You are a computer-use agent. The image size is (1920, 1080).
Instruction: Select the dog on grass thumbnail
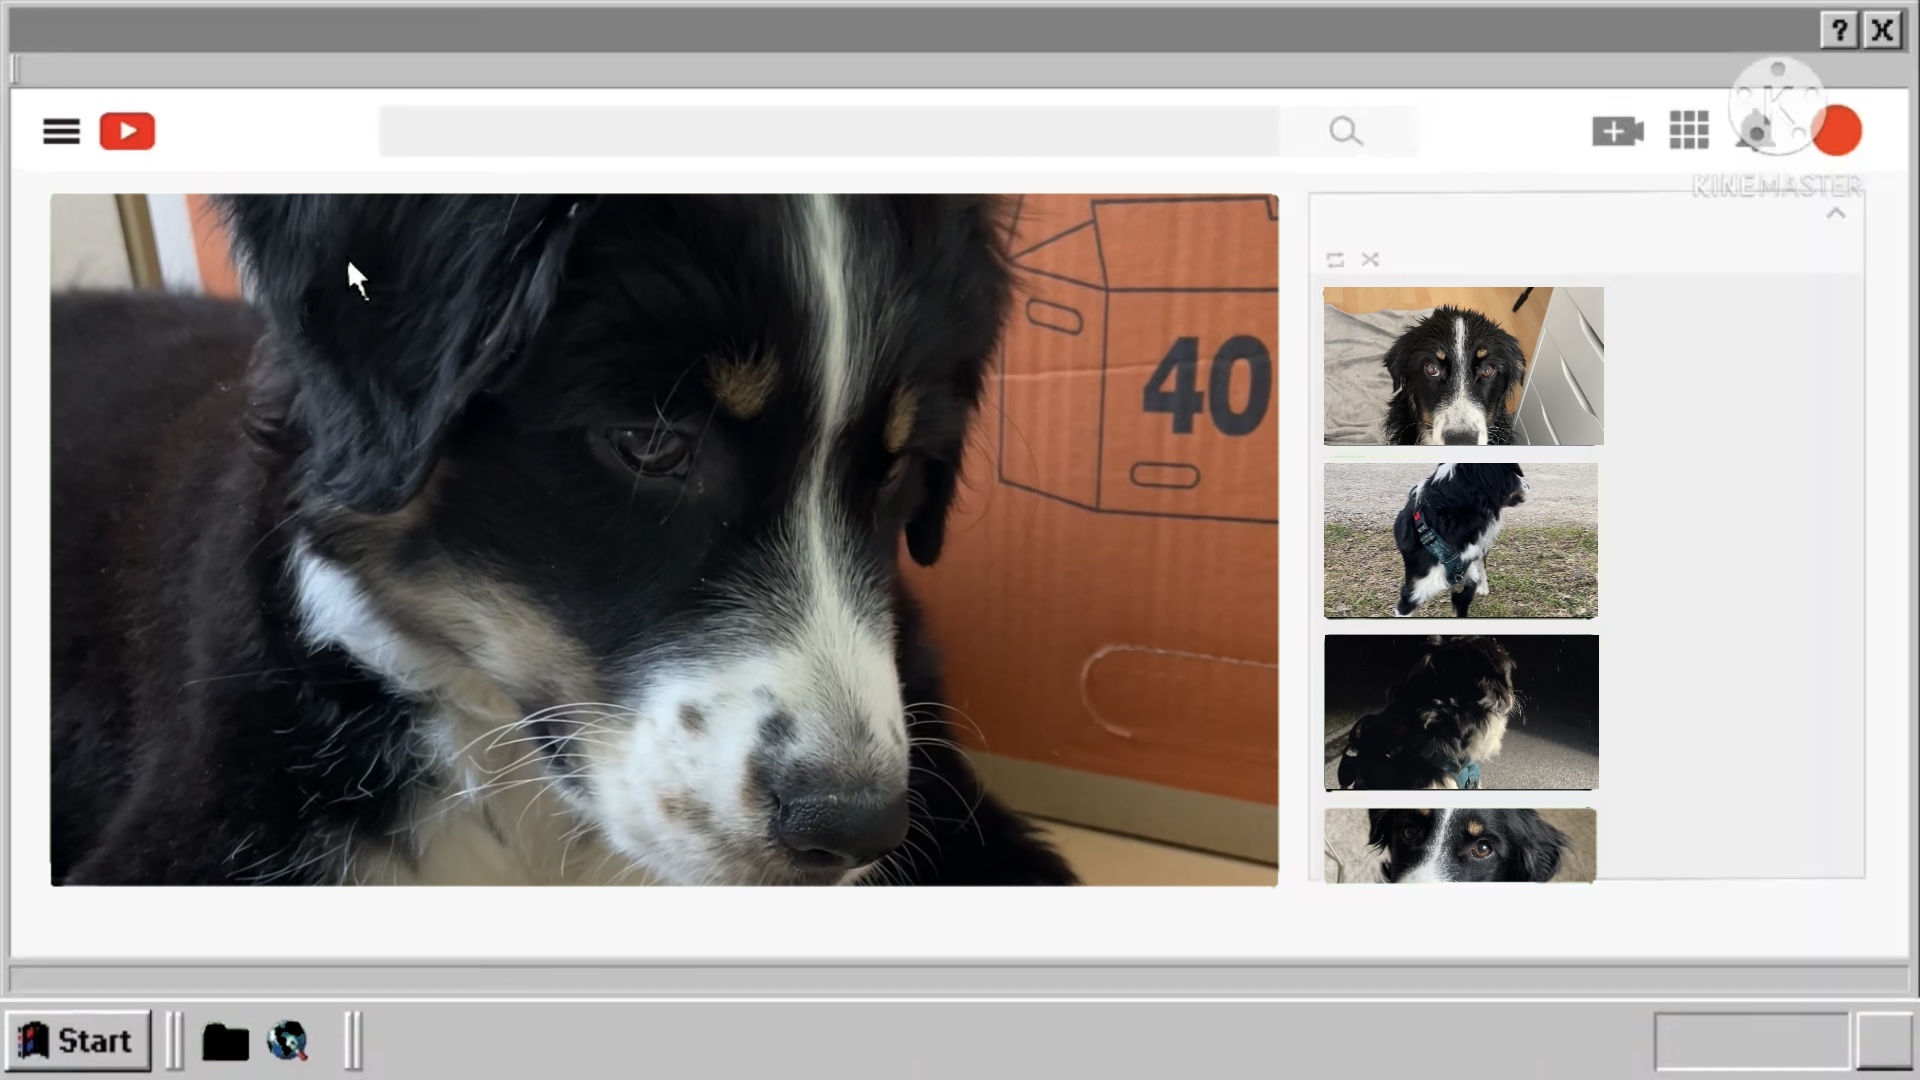(1460, 540)
